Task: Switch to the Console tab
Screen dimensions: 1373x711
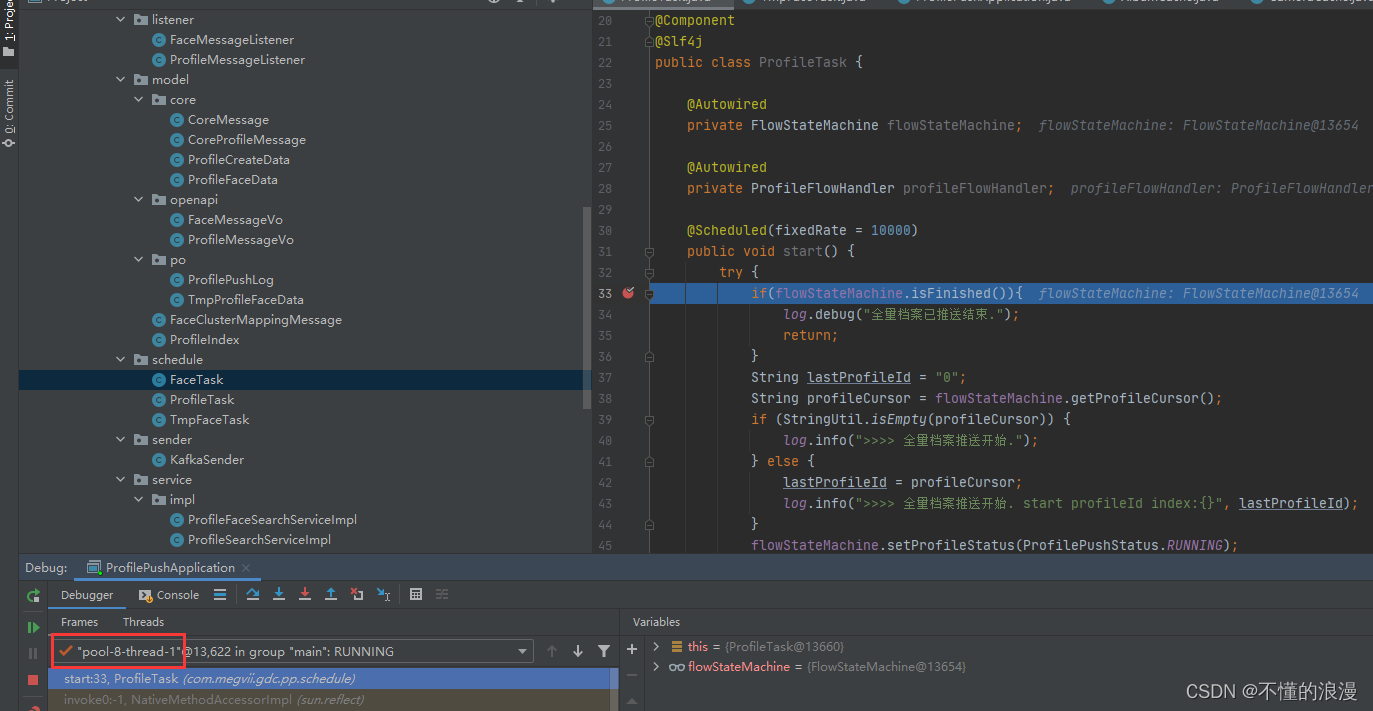Action: pos(169,595)
